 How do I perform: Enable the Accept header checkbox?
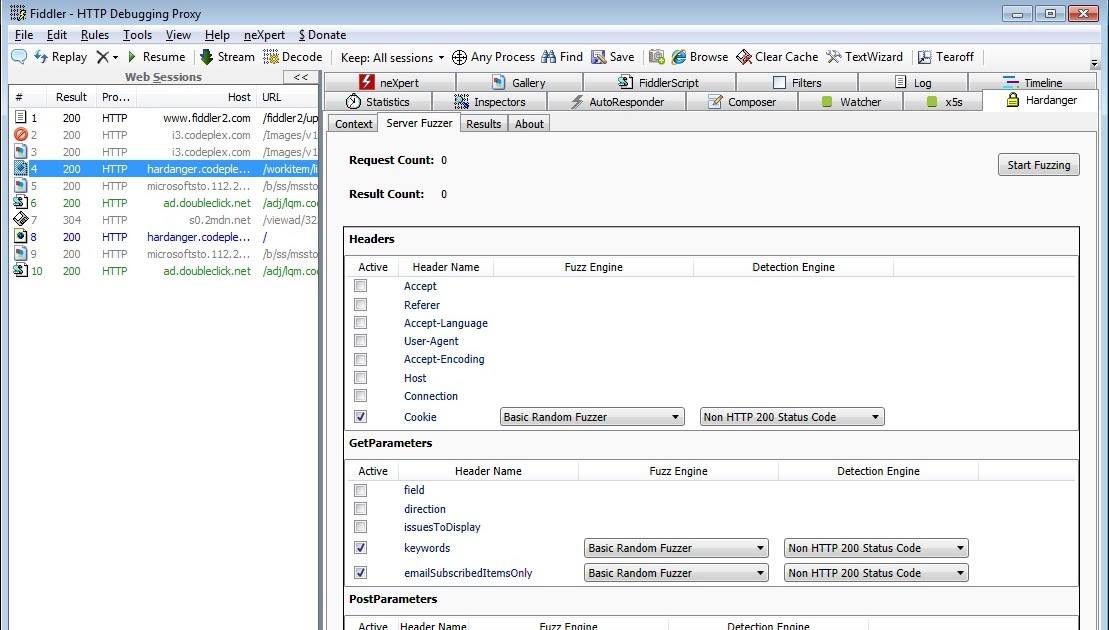(361, 286)
